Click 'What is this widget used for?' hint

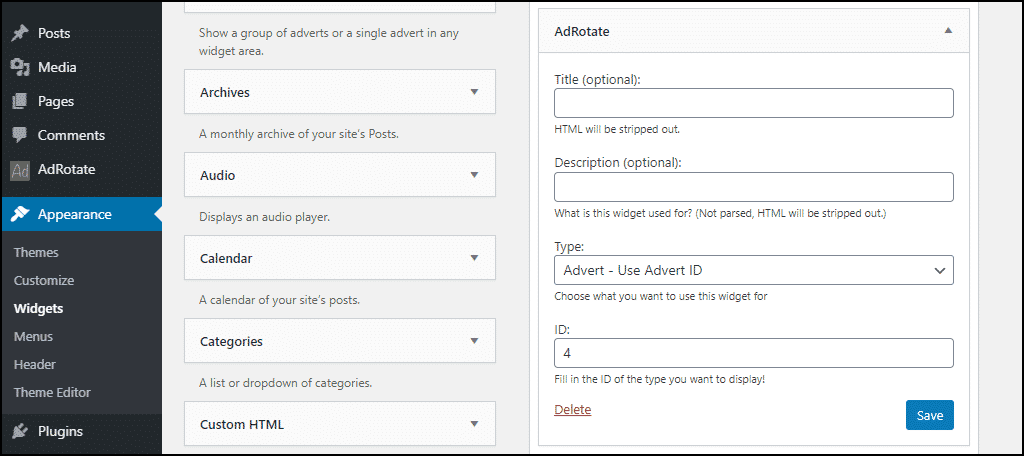pos(720,213)
